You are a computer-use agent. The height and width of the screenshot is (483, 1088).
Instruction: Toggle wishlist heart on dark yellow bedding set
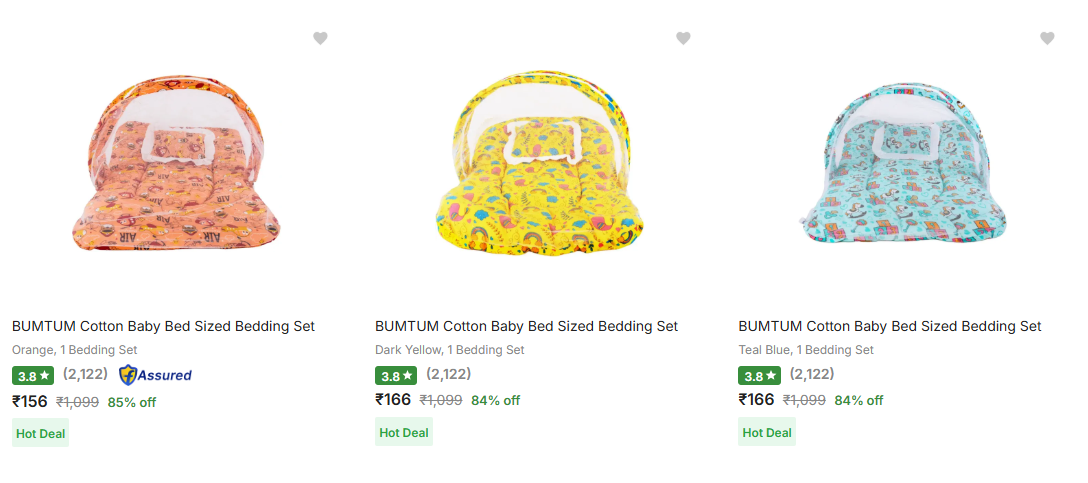pos(683,39)
